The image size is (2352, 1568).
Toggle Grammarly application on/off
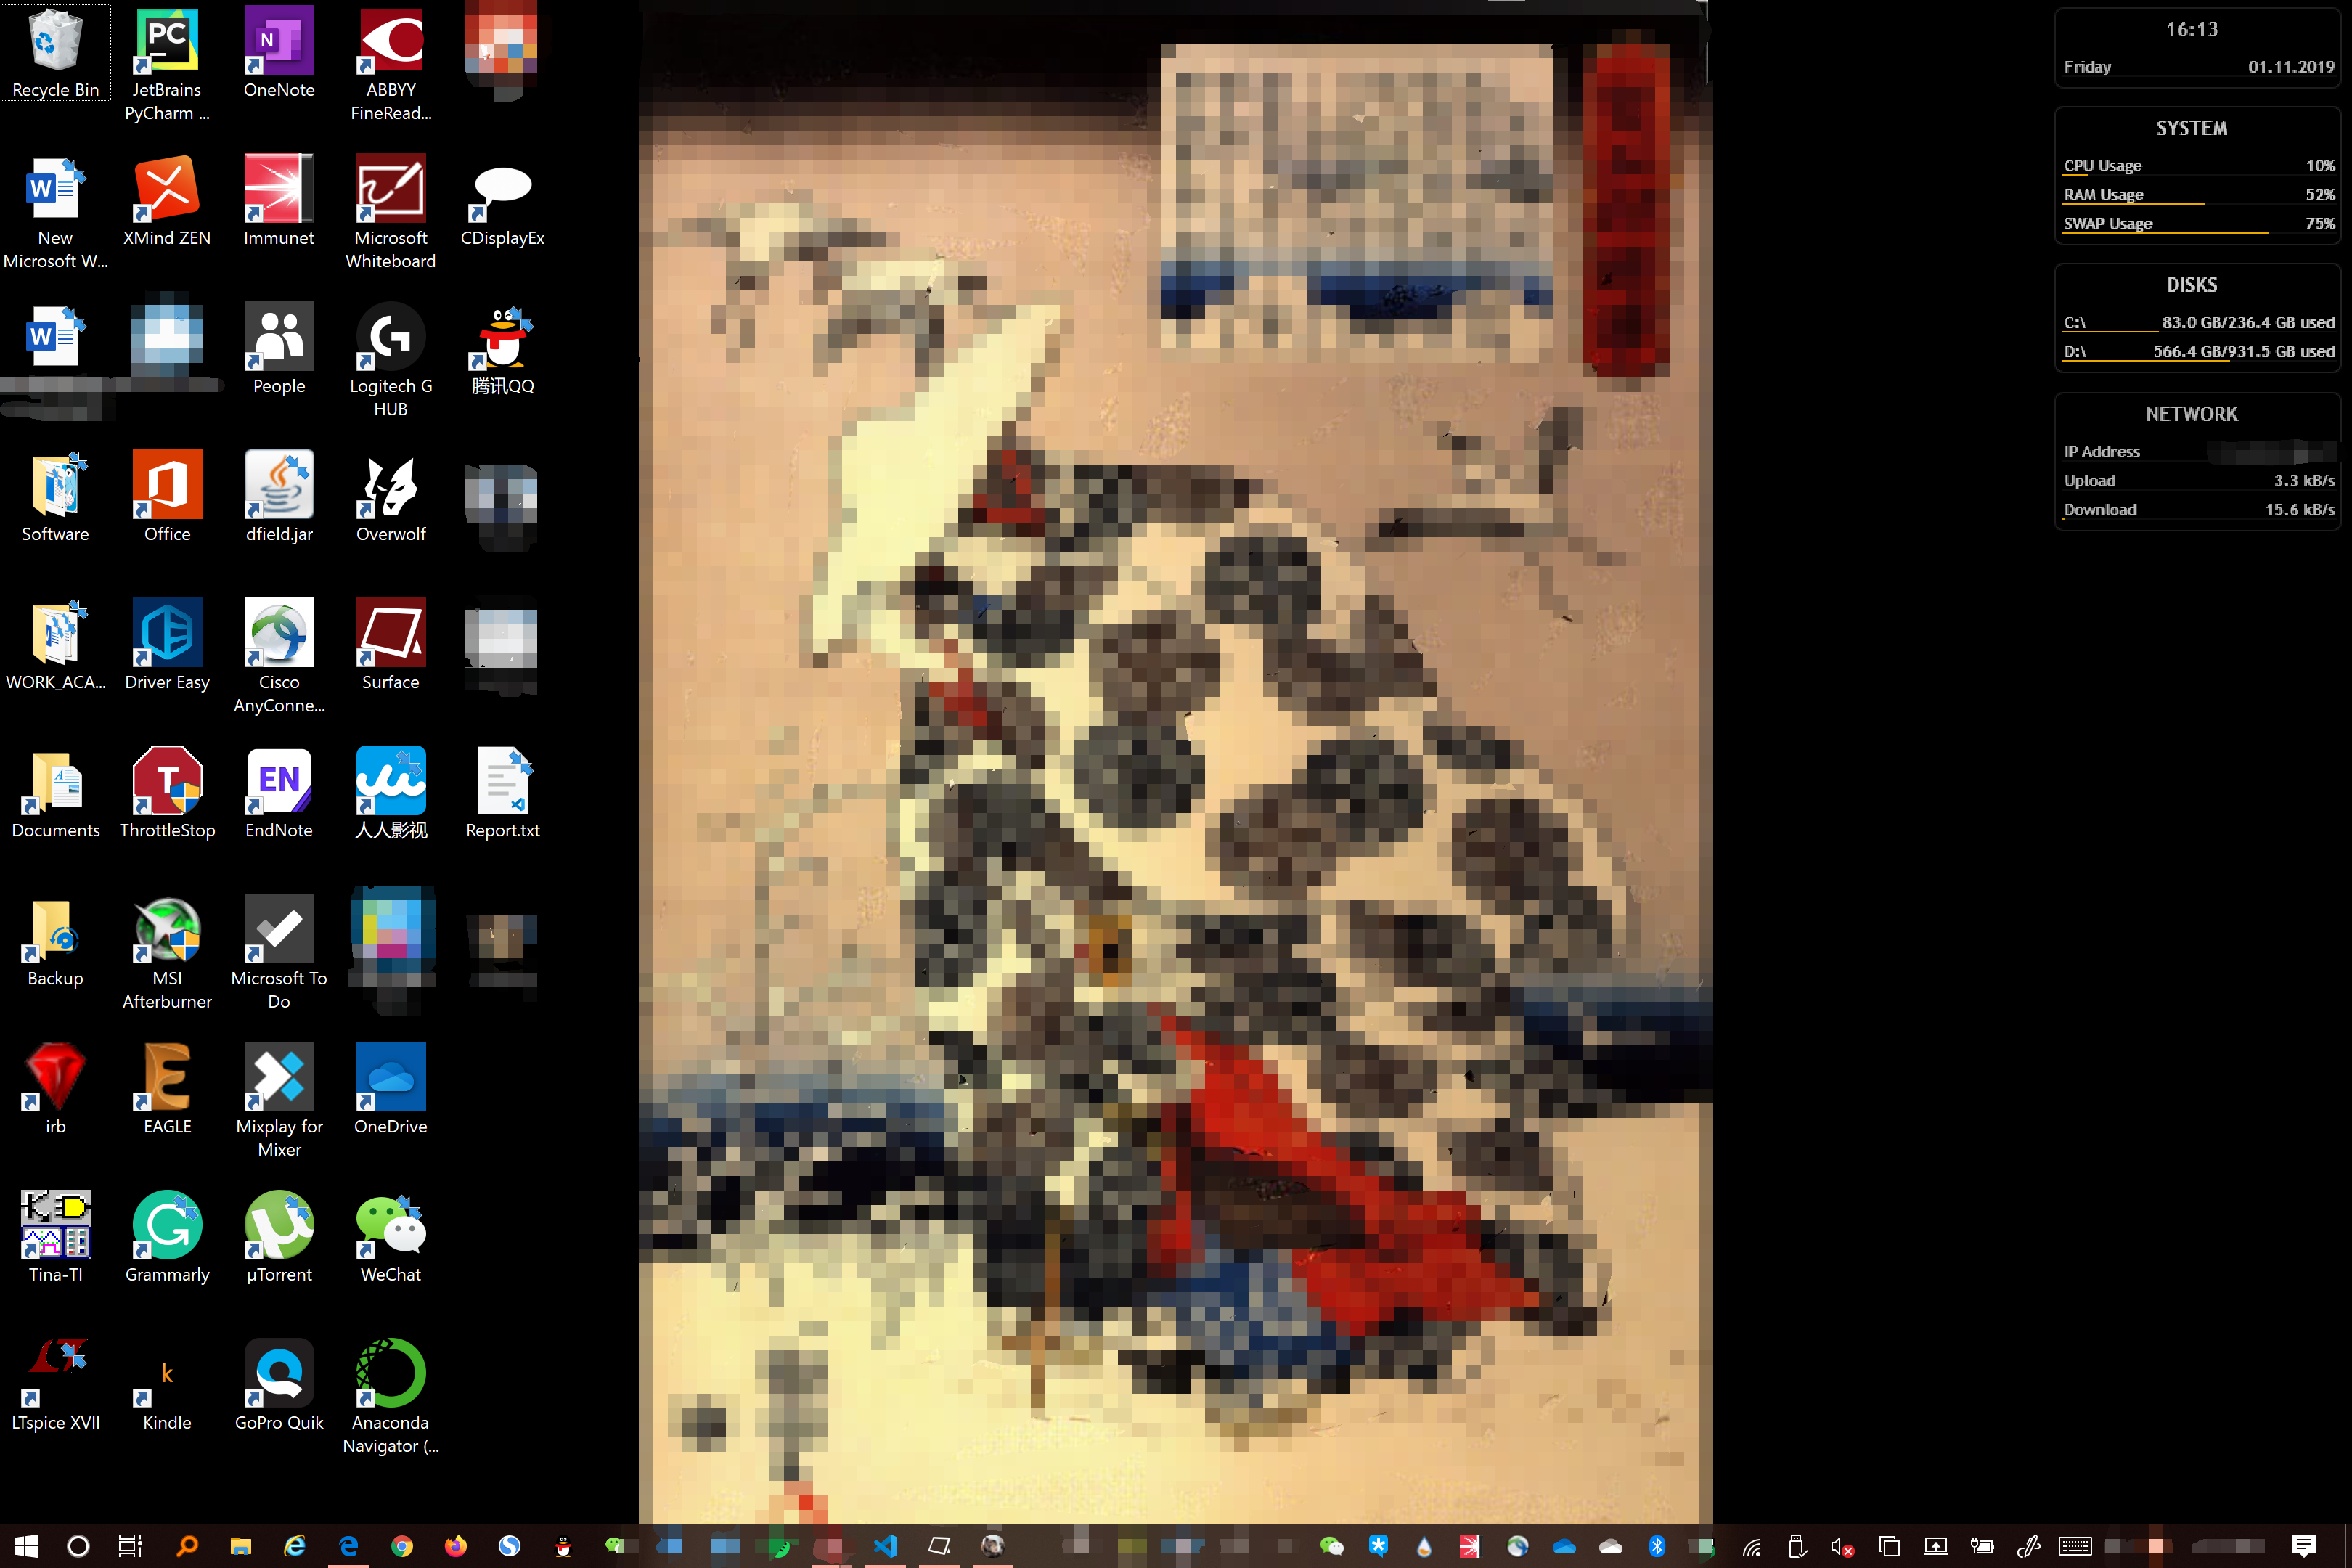click(165, 1236)
